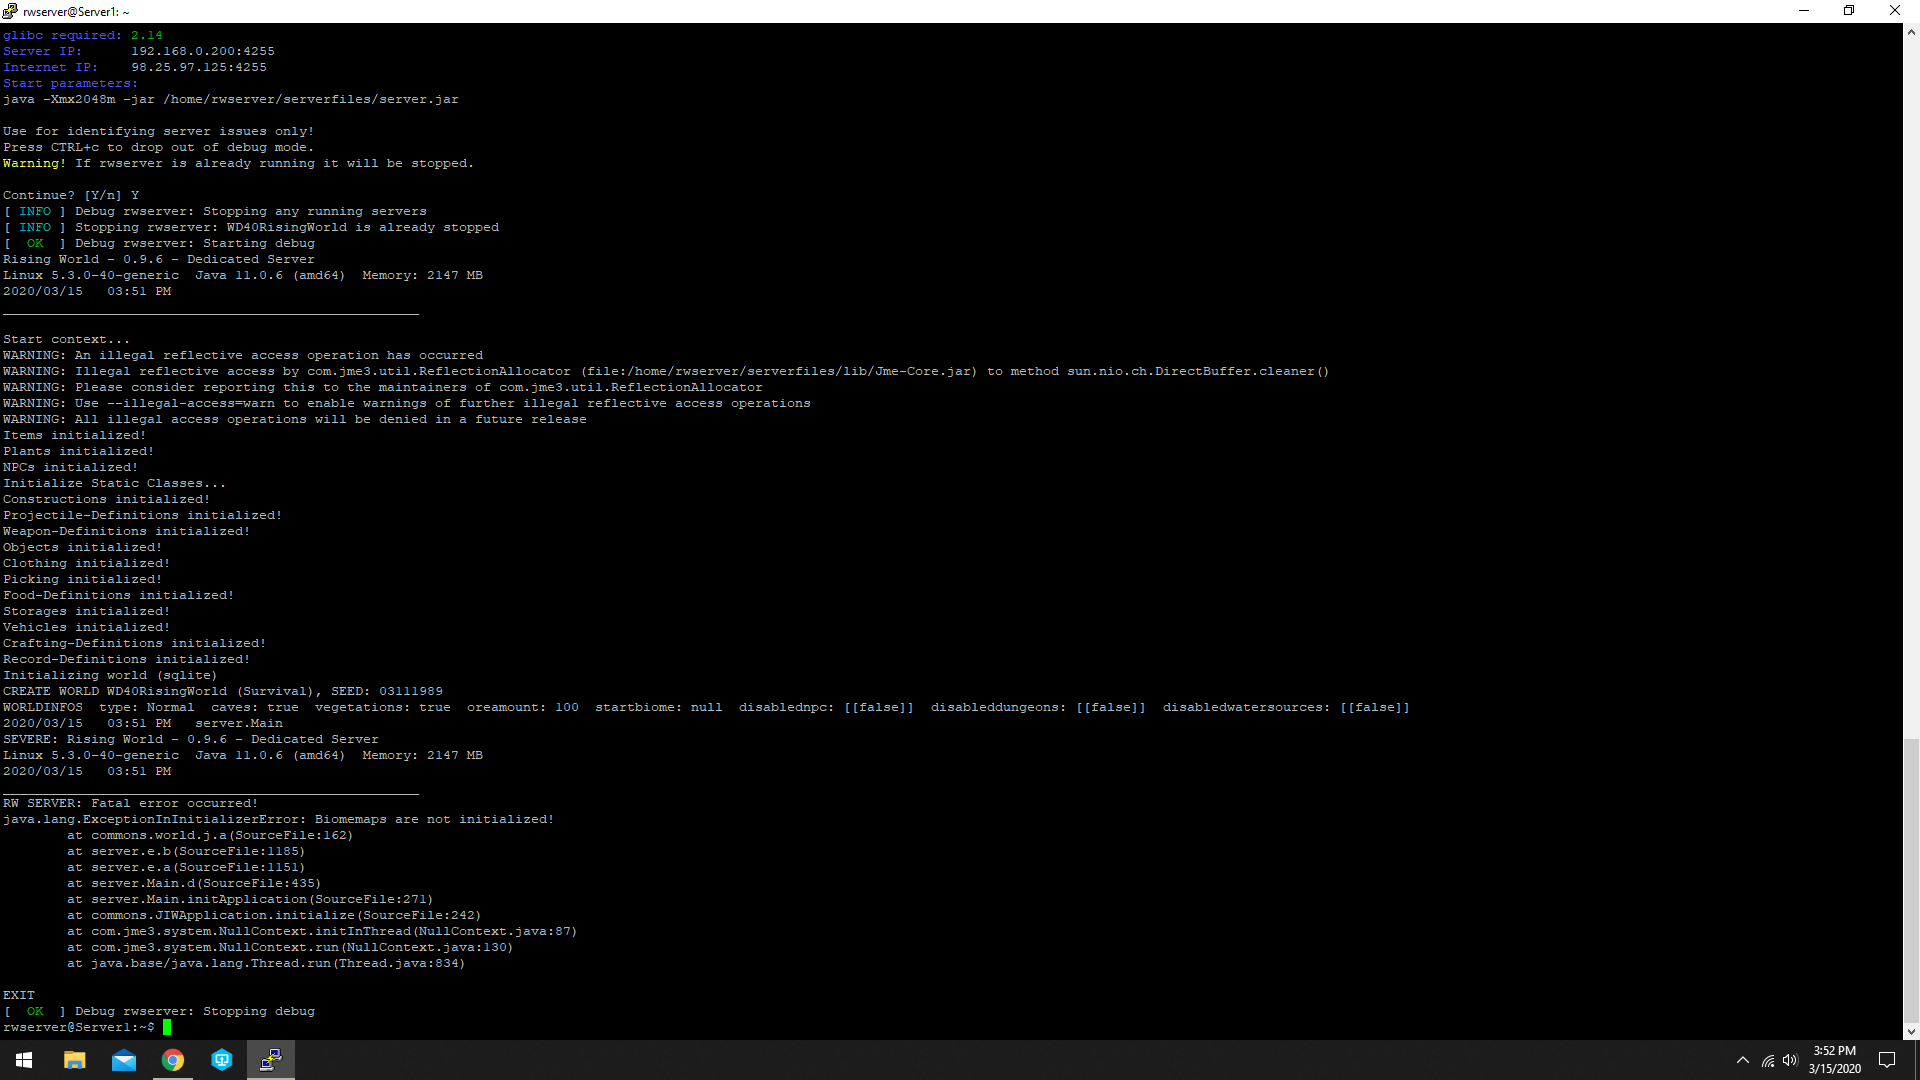Open the Wi-Fi network status icon
This screenshot has height=1080, width=1920.
coord(1768,1061)
